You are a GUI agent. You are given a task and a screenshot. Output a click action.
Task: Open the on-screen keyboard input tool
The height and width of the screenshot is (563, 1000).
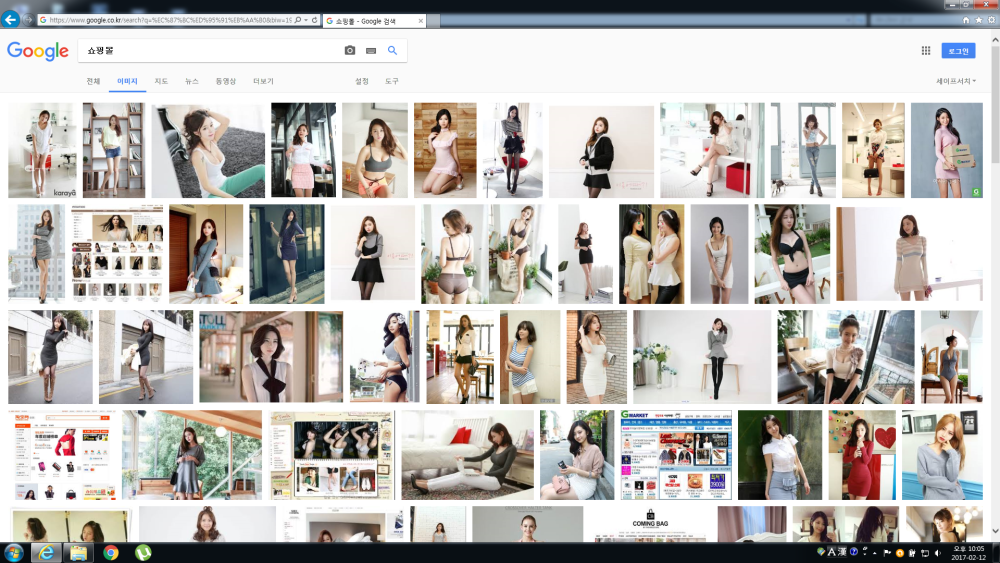coord(371,50)
